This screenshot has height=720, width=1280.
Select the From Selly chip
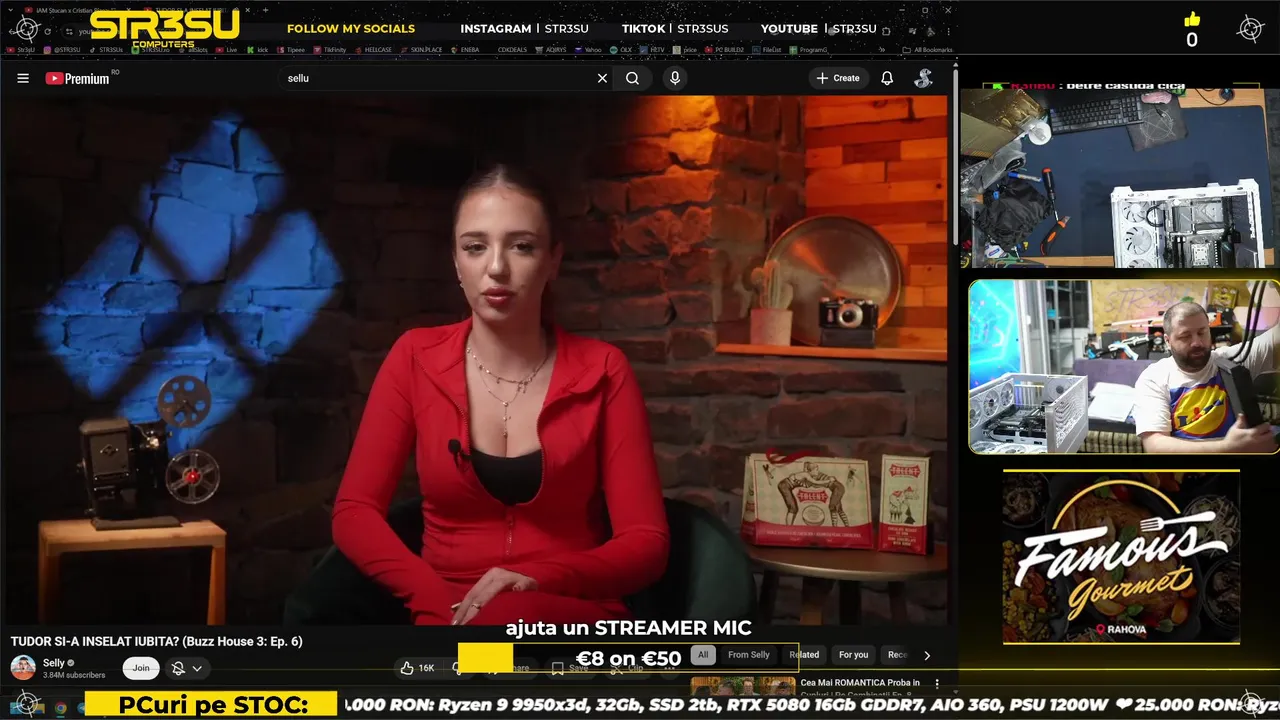pyautogui.click(x=749, y=655)
